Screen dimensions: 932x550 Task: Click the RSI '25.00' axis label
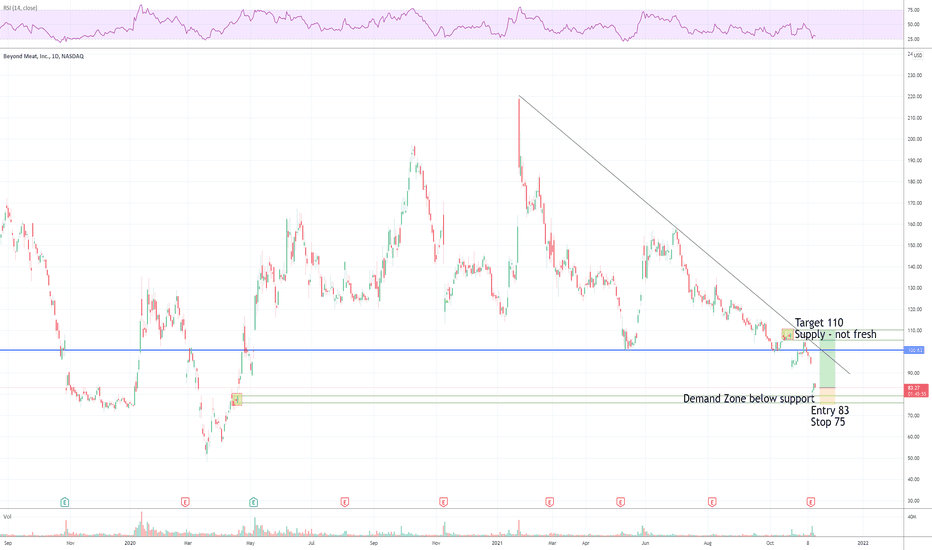914,39
